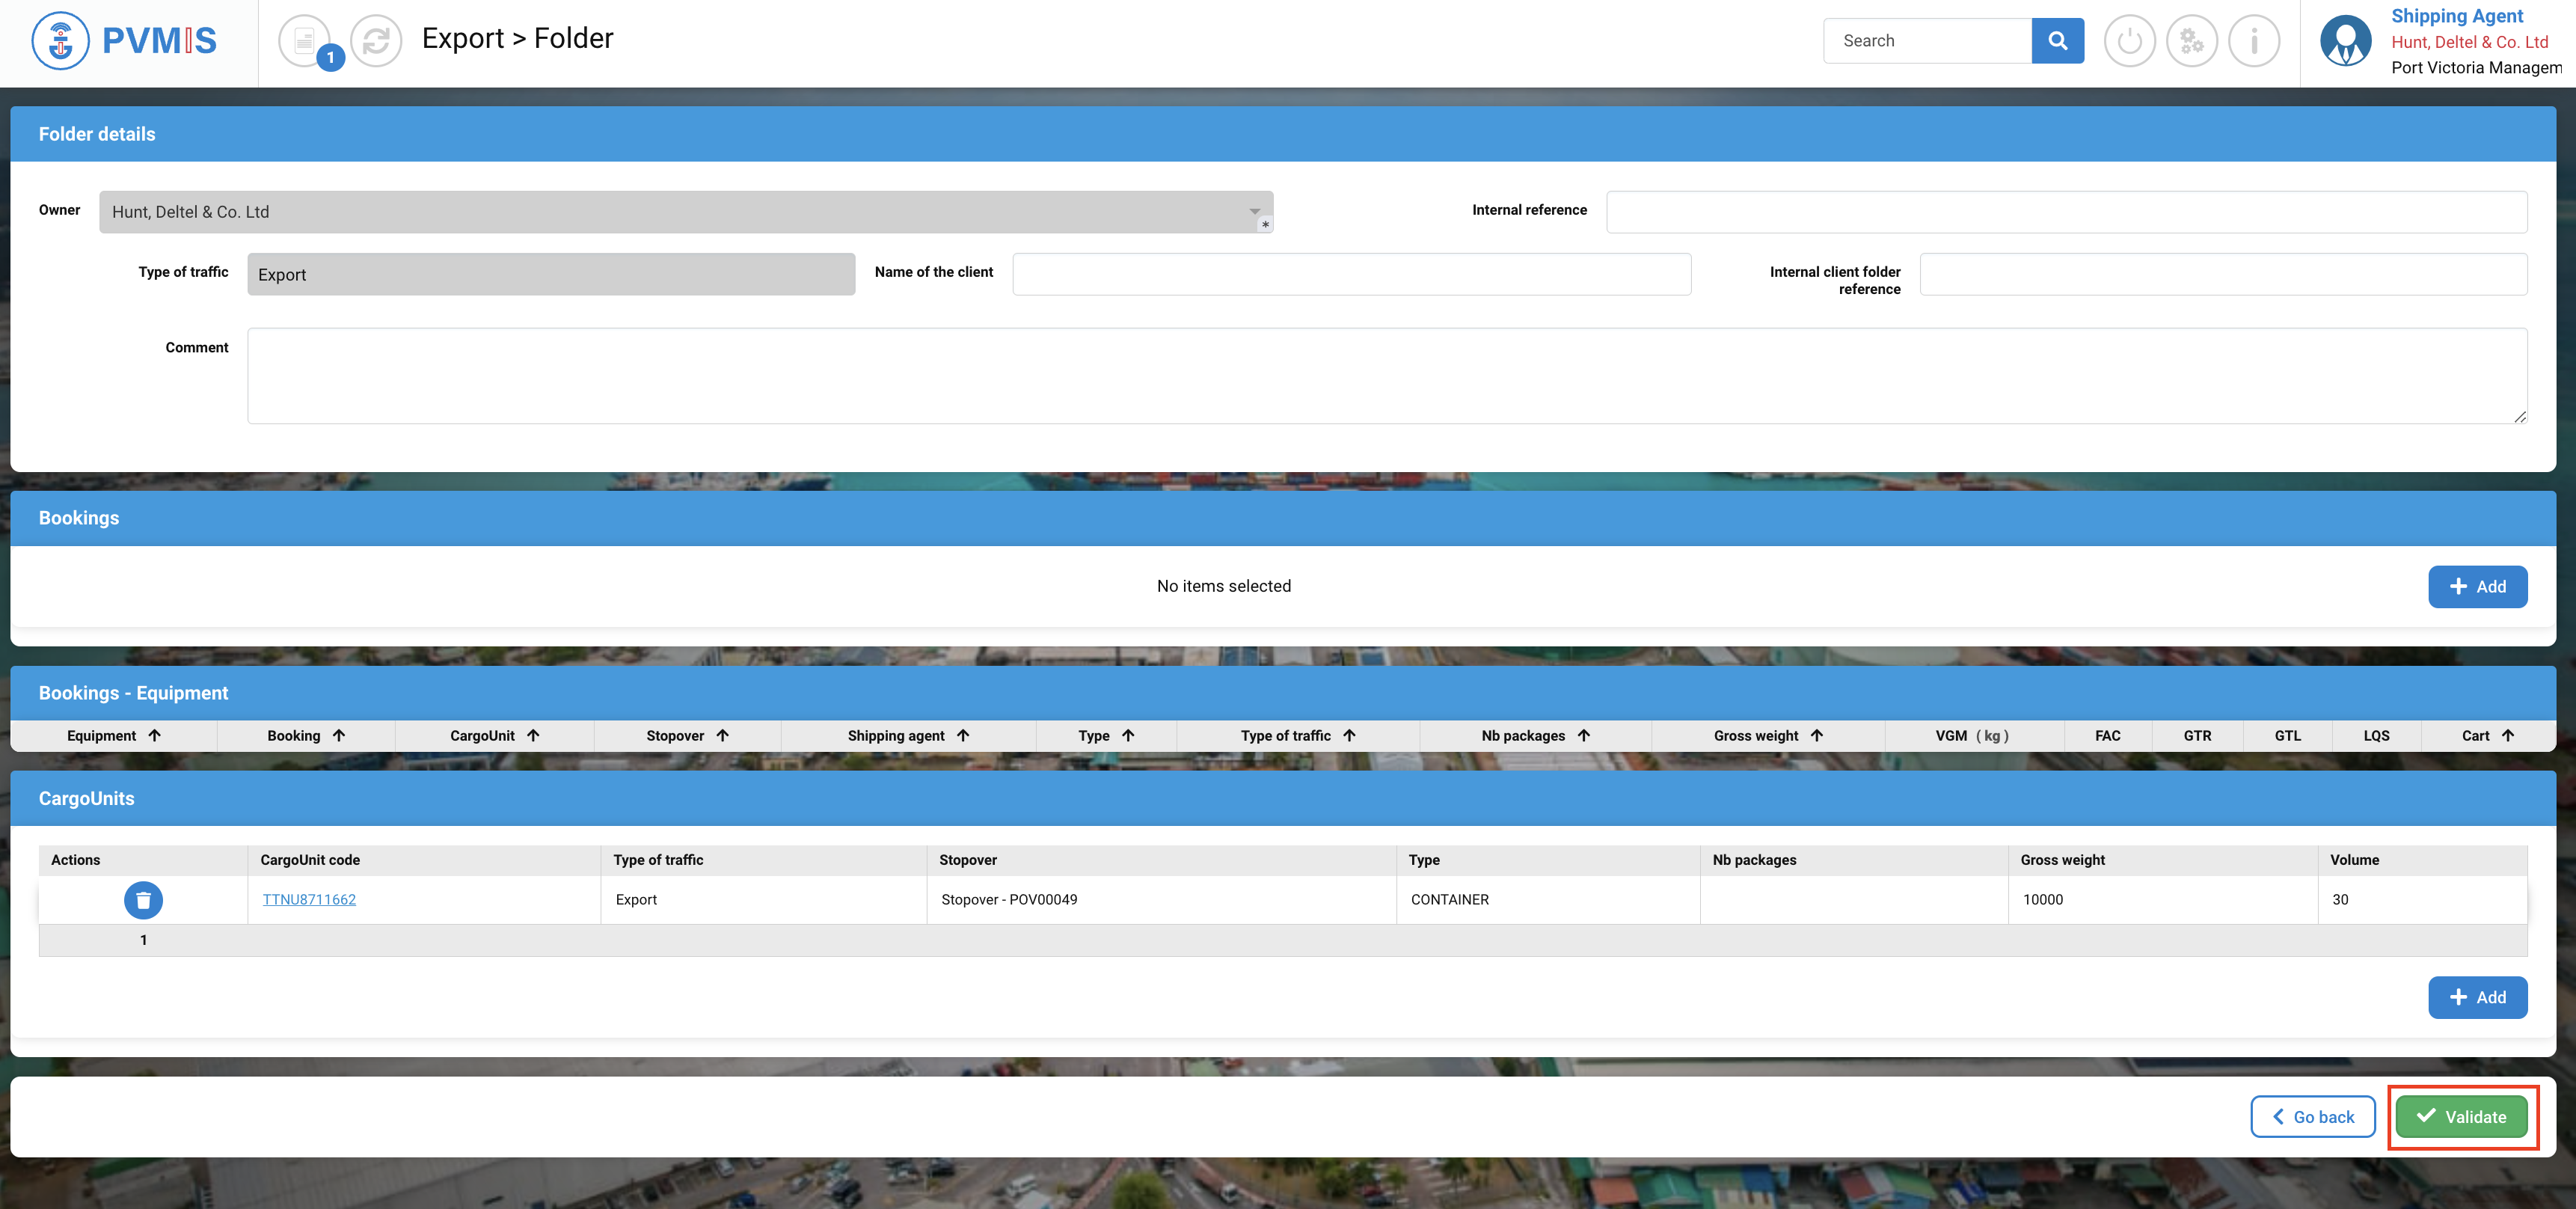2576x1209 pixels.
Task: Open the TTNU8711662 cargo unit link
Action: click(x=309, y=899)
